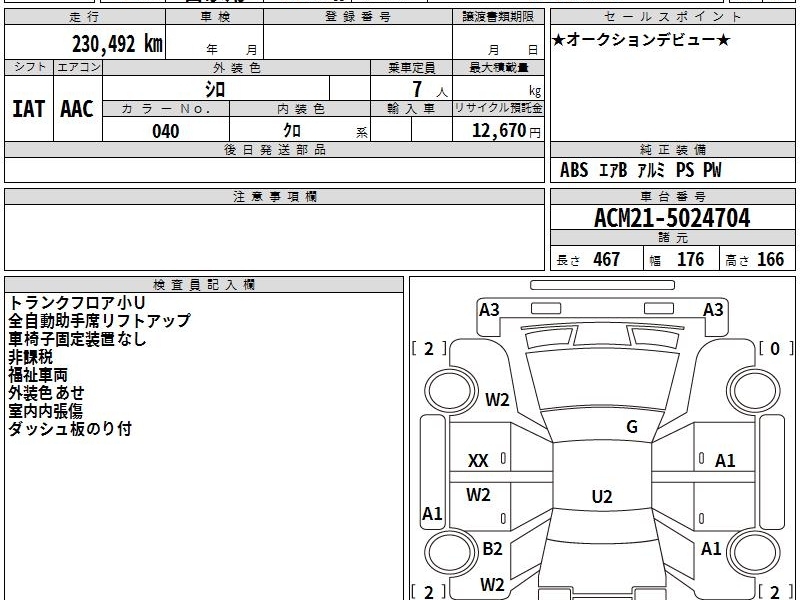
Task: Select the note 車椅子固定装置なし
Action: (x=77, y=339)
